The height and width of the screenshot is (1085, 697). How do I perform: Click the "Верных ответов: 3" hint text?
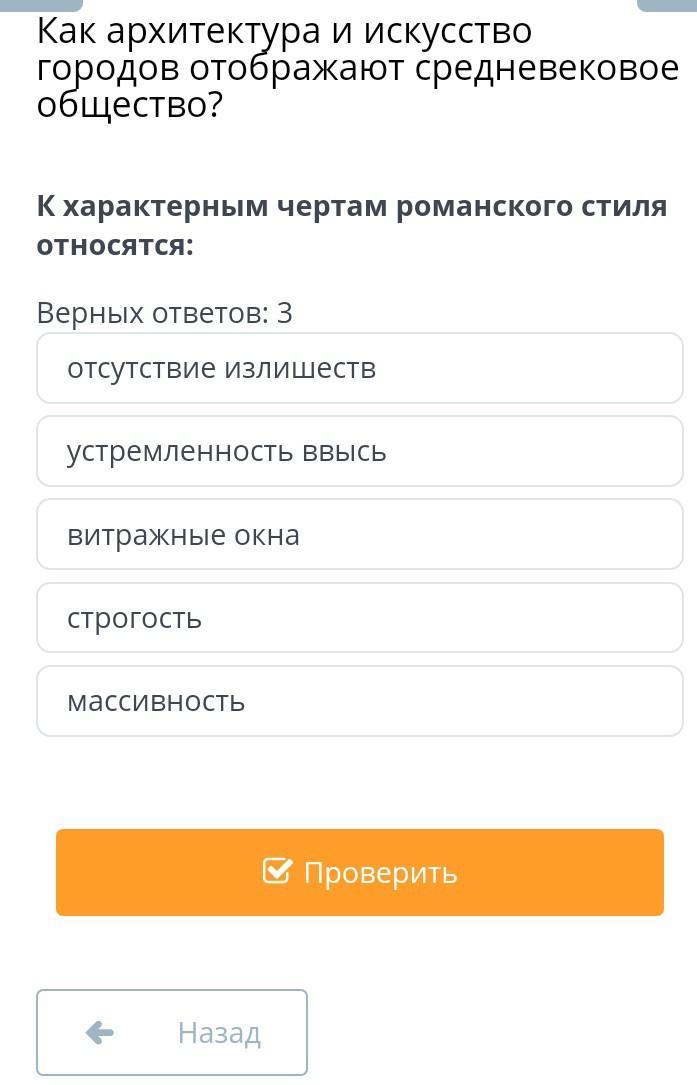coord(165,313)
